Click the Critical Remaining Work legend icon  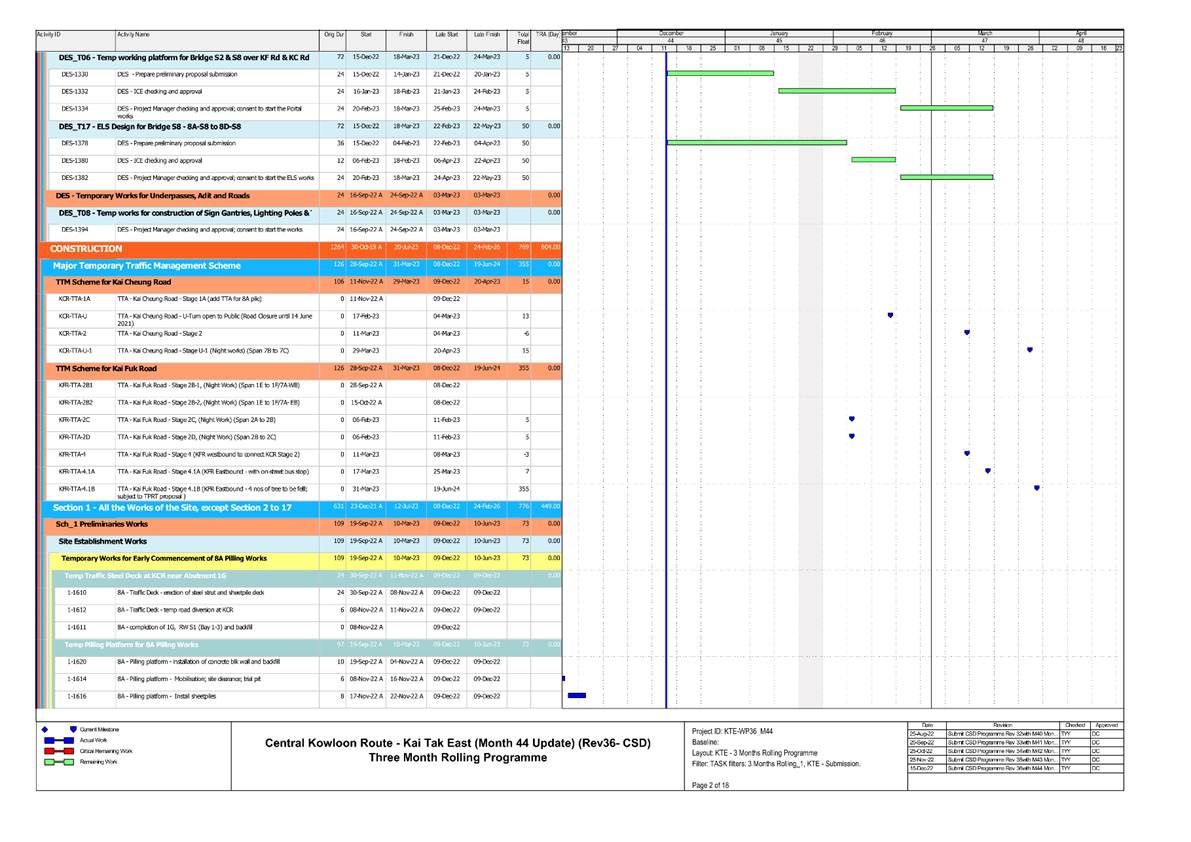tap(60, 751)
